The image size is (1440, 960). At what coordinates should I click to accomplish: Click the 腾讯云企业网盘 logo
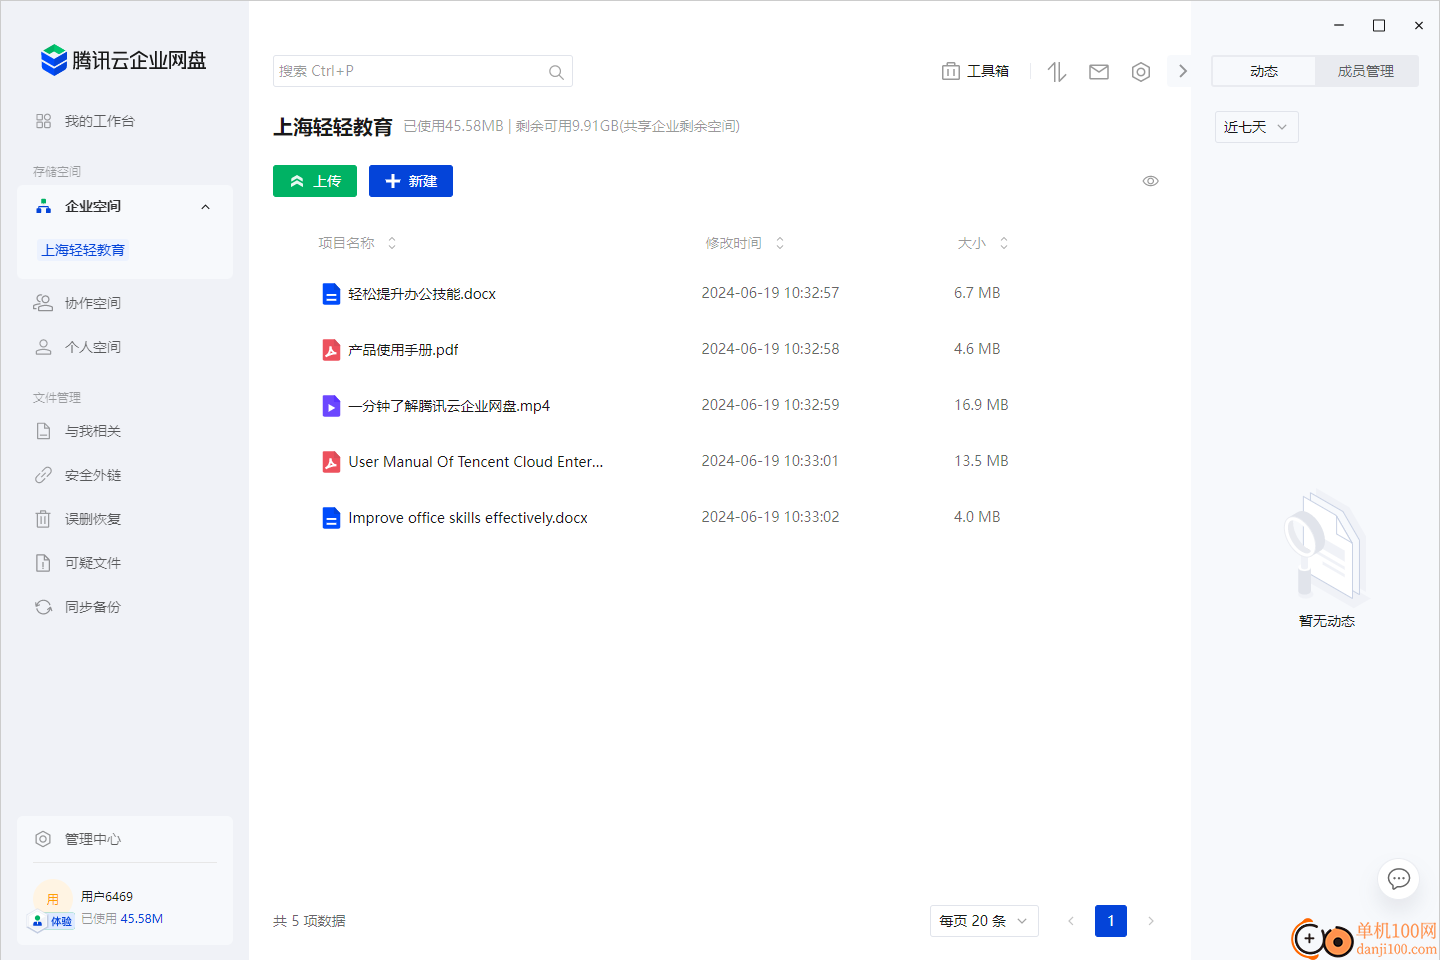point(124,60)
